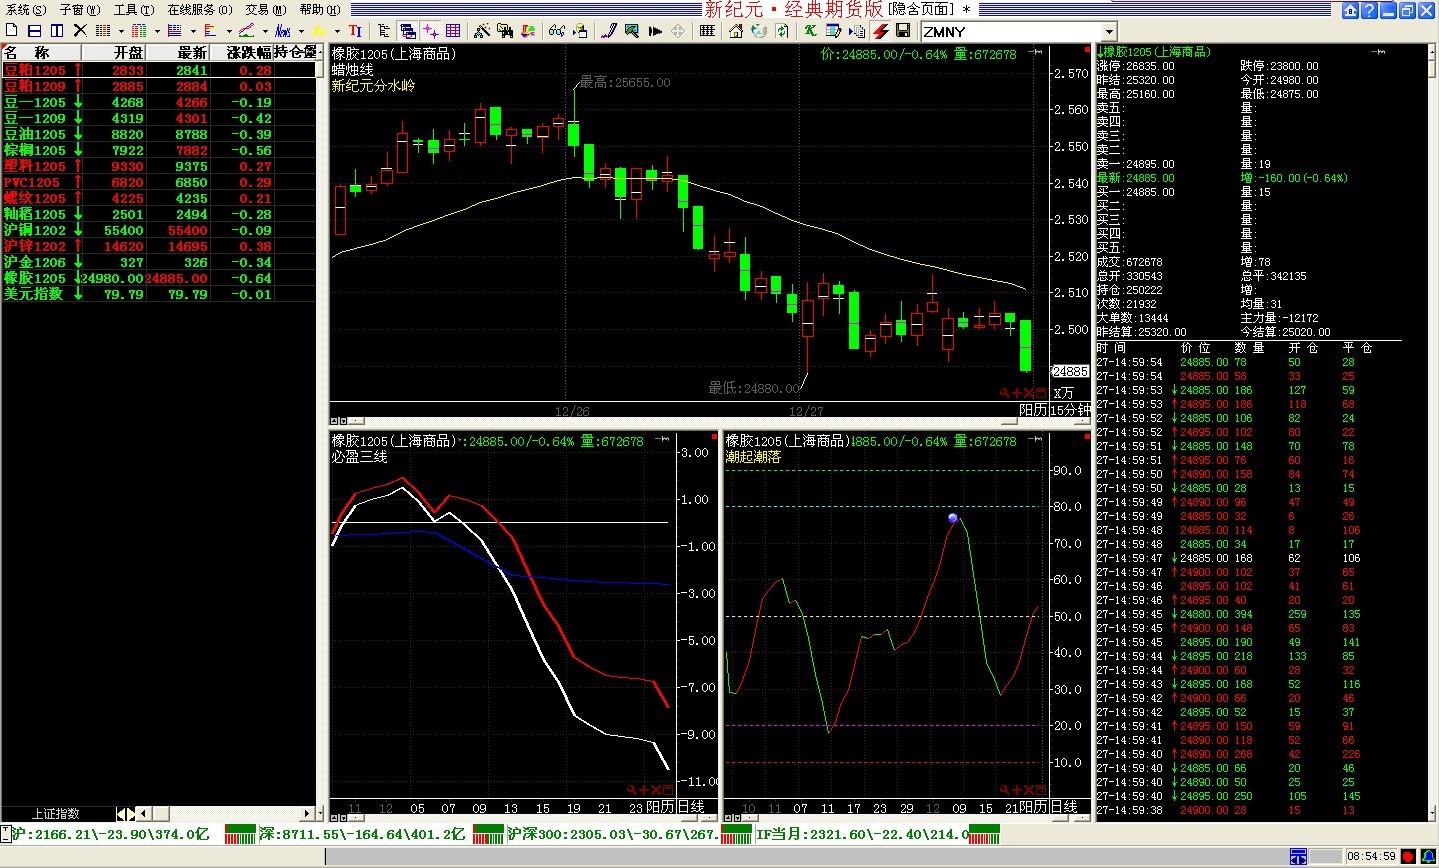Expand dropdown arrow beside red-green grid icon
The image size is (1439, 868).
click(x=157, y=31)
